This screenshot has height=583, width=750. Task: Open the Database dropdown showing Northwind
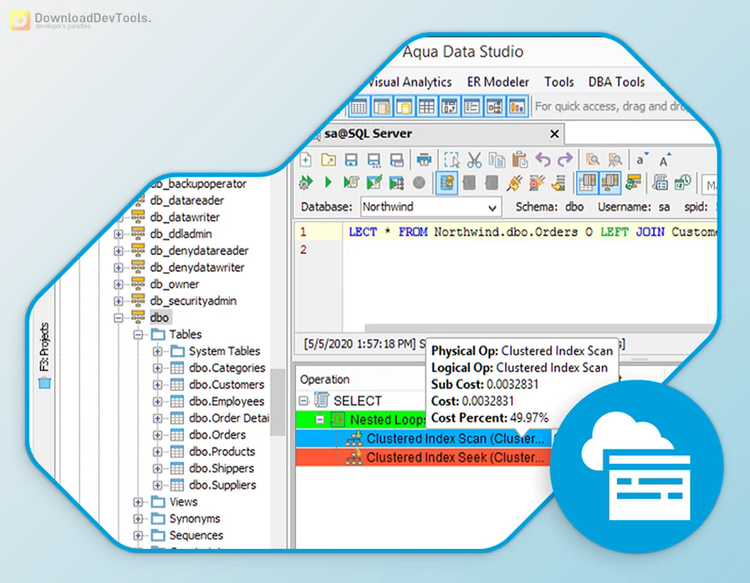[x=431, y=207]
